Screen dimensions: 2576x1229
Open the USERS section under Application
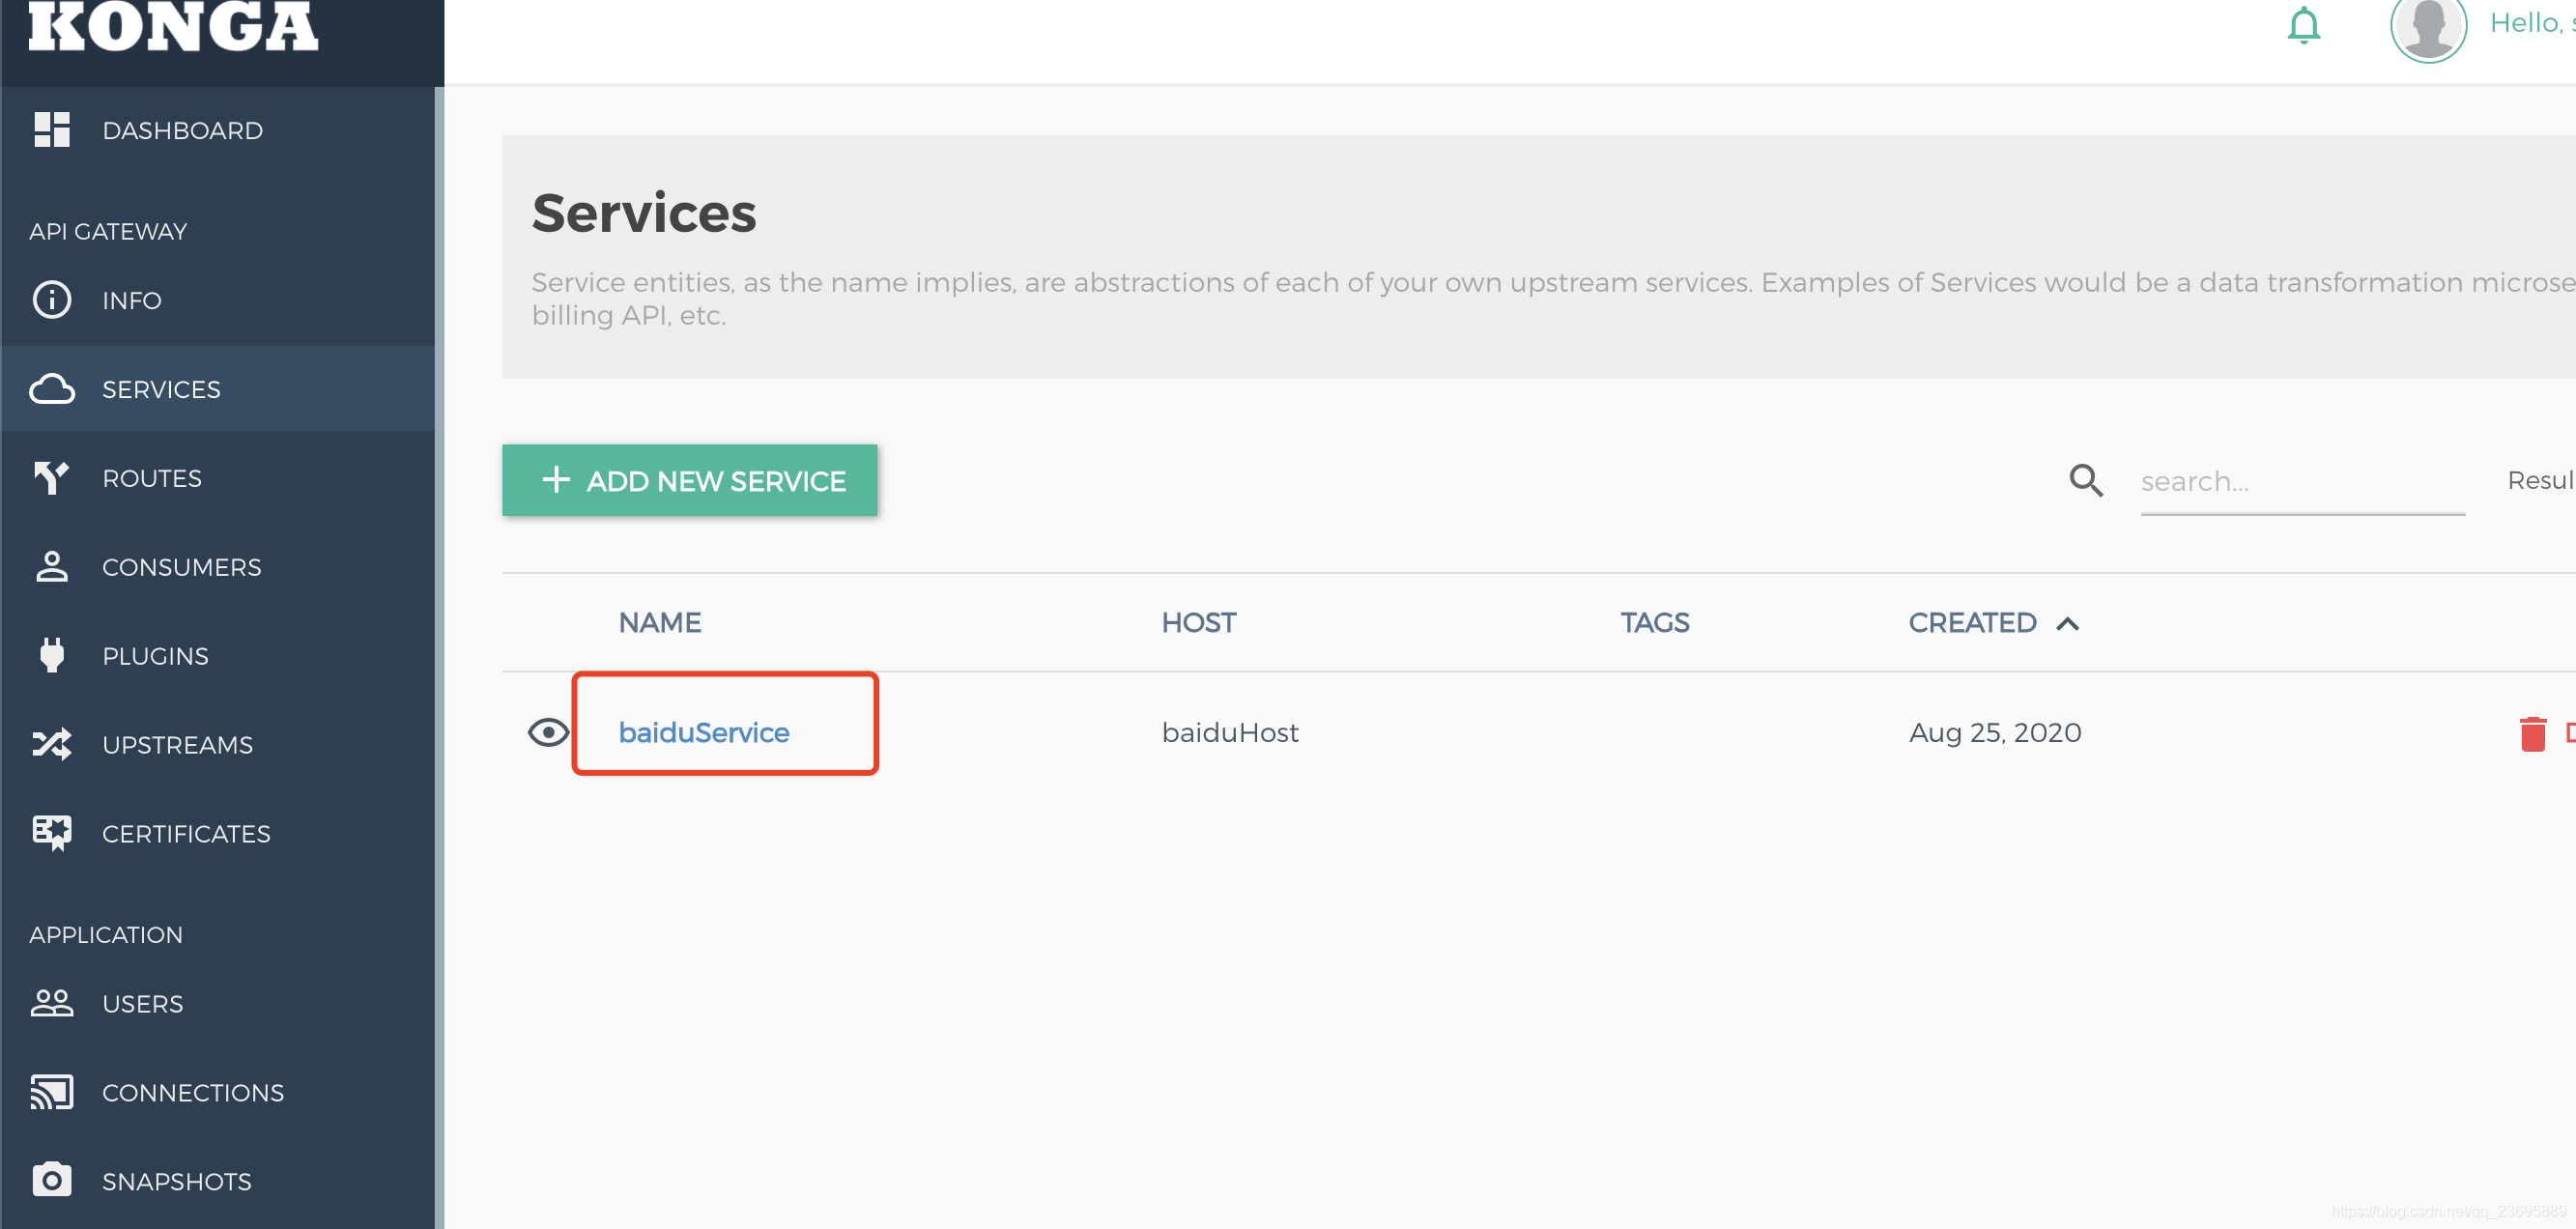[x=143, y=1004]
